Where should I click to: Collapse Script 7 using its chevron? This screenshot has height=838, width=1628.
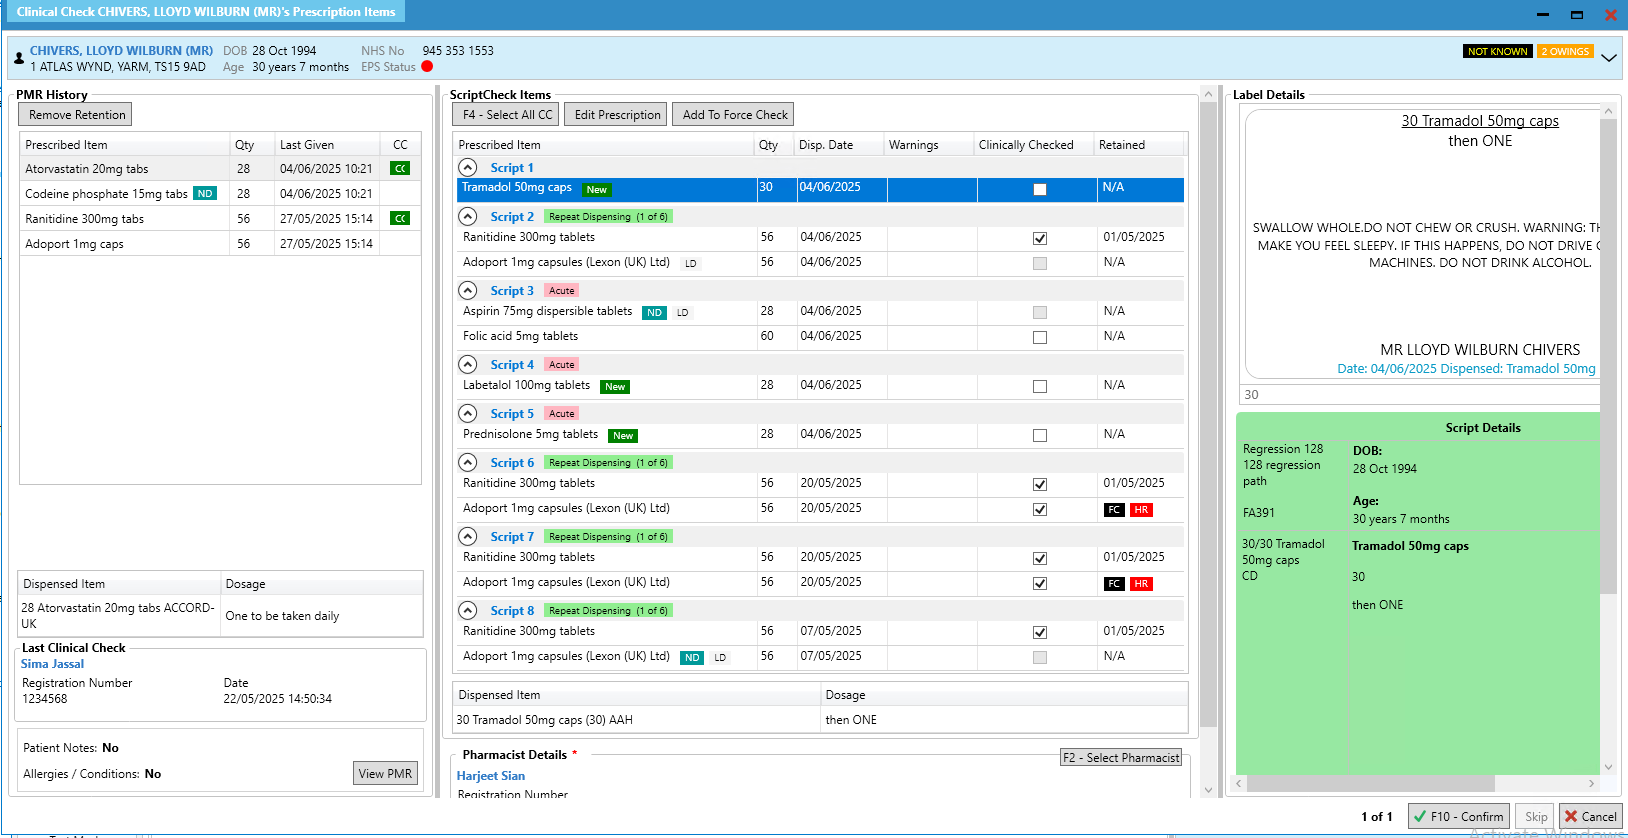tap(468, 536)
